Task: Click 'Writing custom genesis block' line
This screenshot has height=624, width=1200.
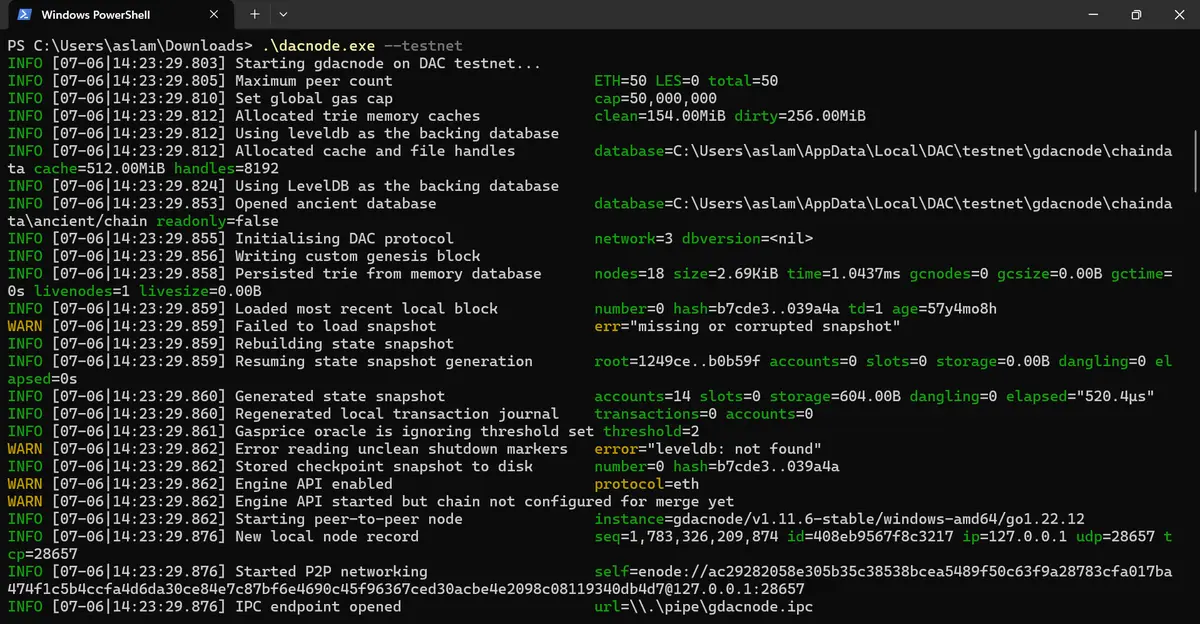Action: click(x=358, y=256)
